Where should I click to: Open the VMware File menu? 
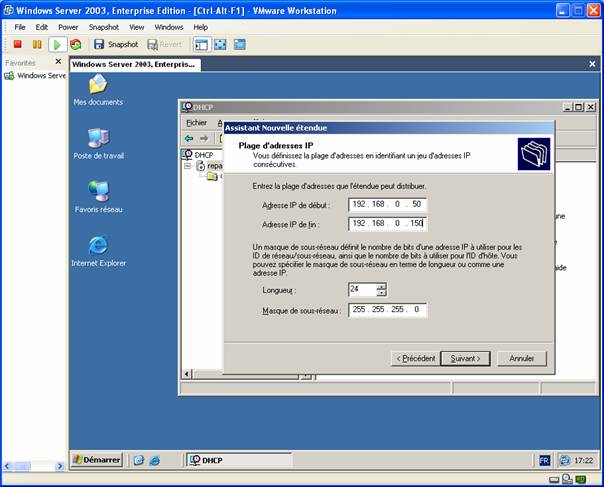(20, 27)
